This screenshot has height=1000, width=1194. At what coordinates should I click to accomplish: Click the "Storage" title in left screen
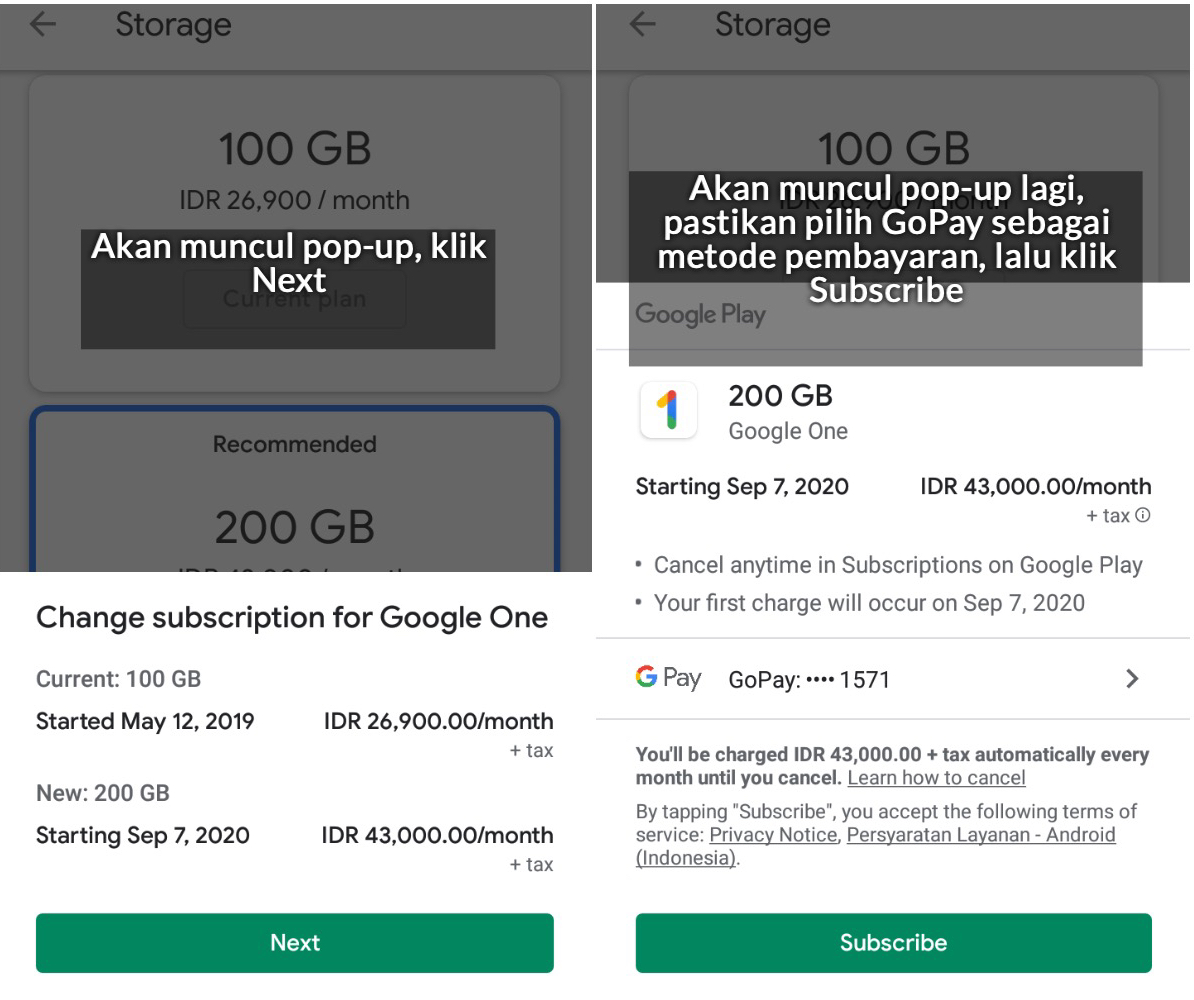click(173, 26)
